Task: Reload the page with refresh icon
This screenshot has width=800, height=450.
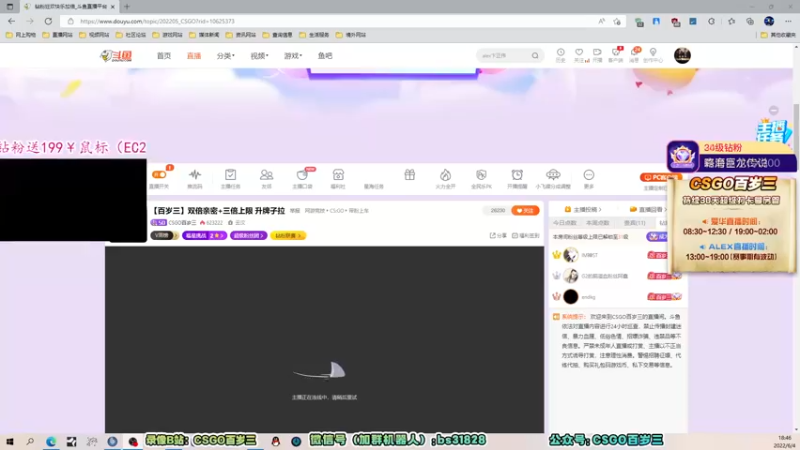Action: (48, 21)
